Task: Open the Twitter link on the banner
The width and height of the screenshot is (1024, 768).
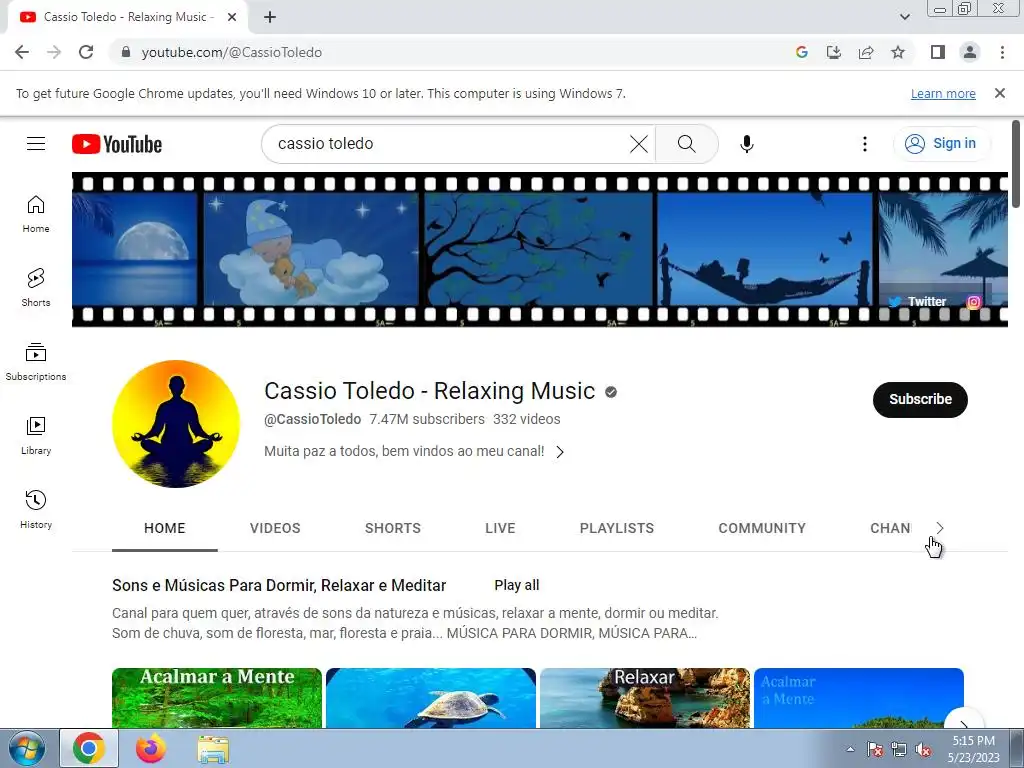Action: 918,302
